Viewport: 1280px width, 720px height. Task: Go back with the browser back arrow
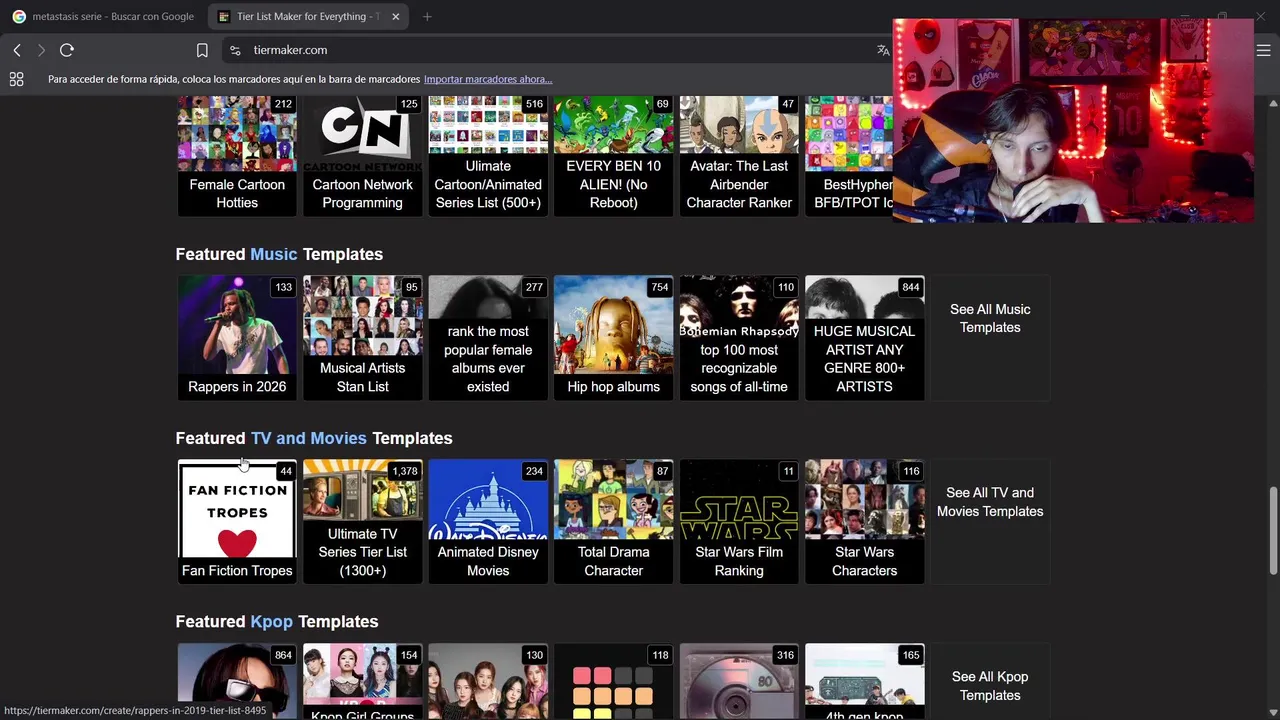pyautogui.click(x=17, y=50)
